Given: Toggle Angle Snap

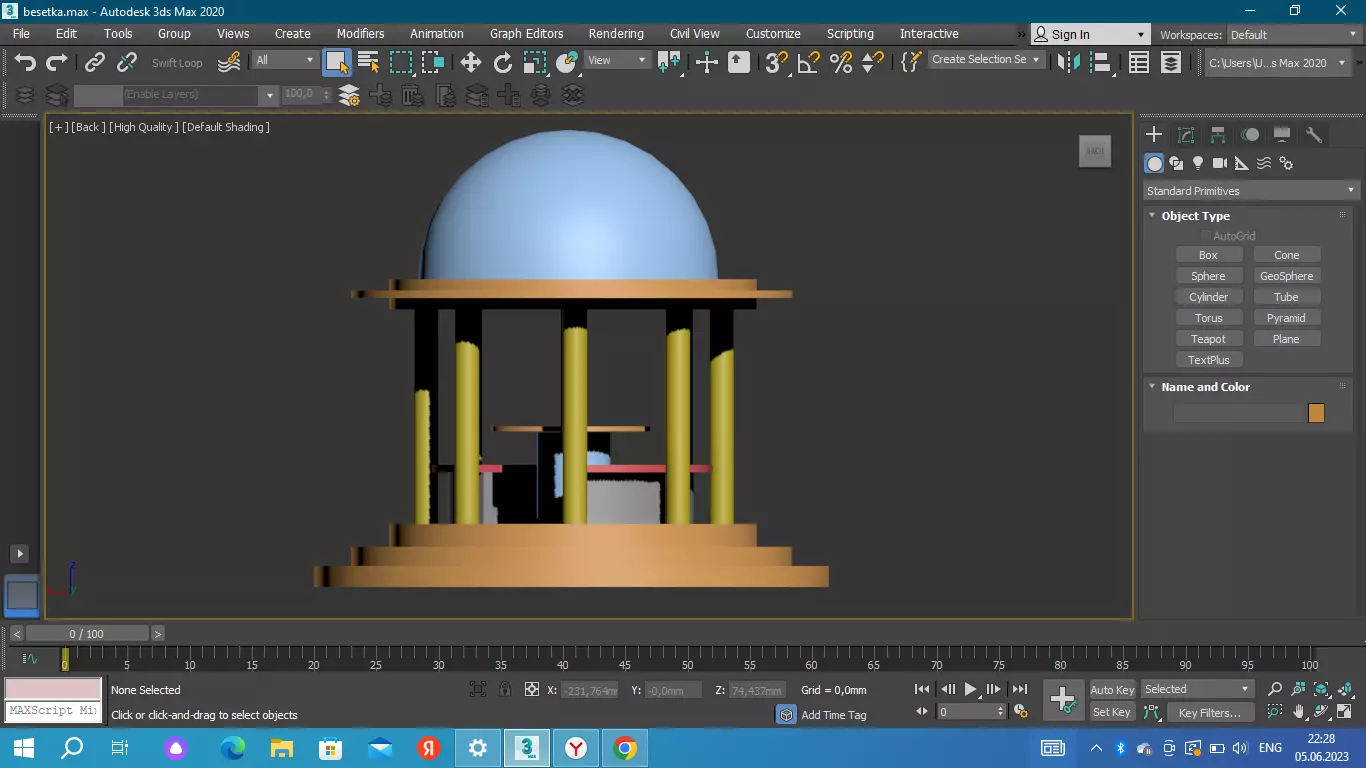Looking at the screenshot, I should click(x=809, y=62).
